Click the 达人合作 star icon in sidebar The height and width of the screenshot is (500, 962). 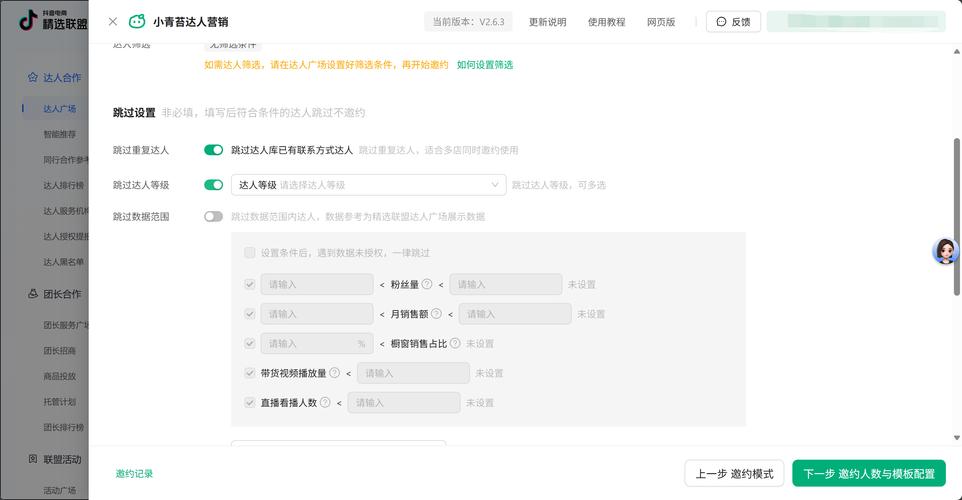33,77
